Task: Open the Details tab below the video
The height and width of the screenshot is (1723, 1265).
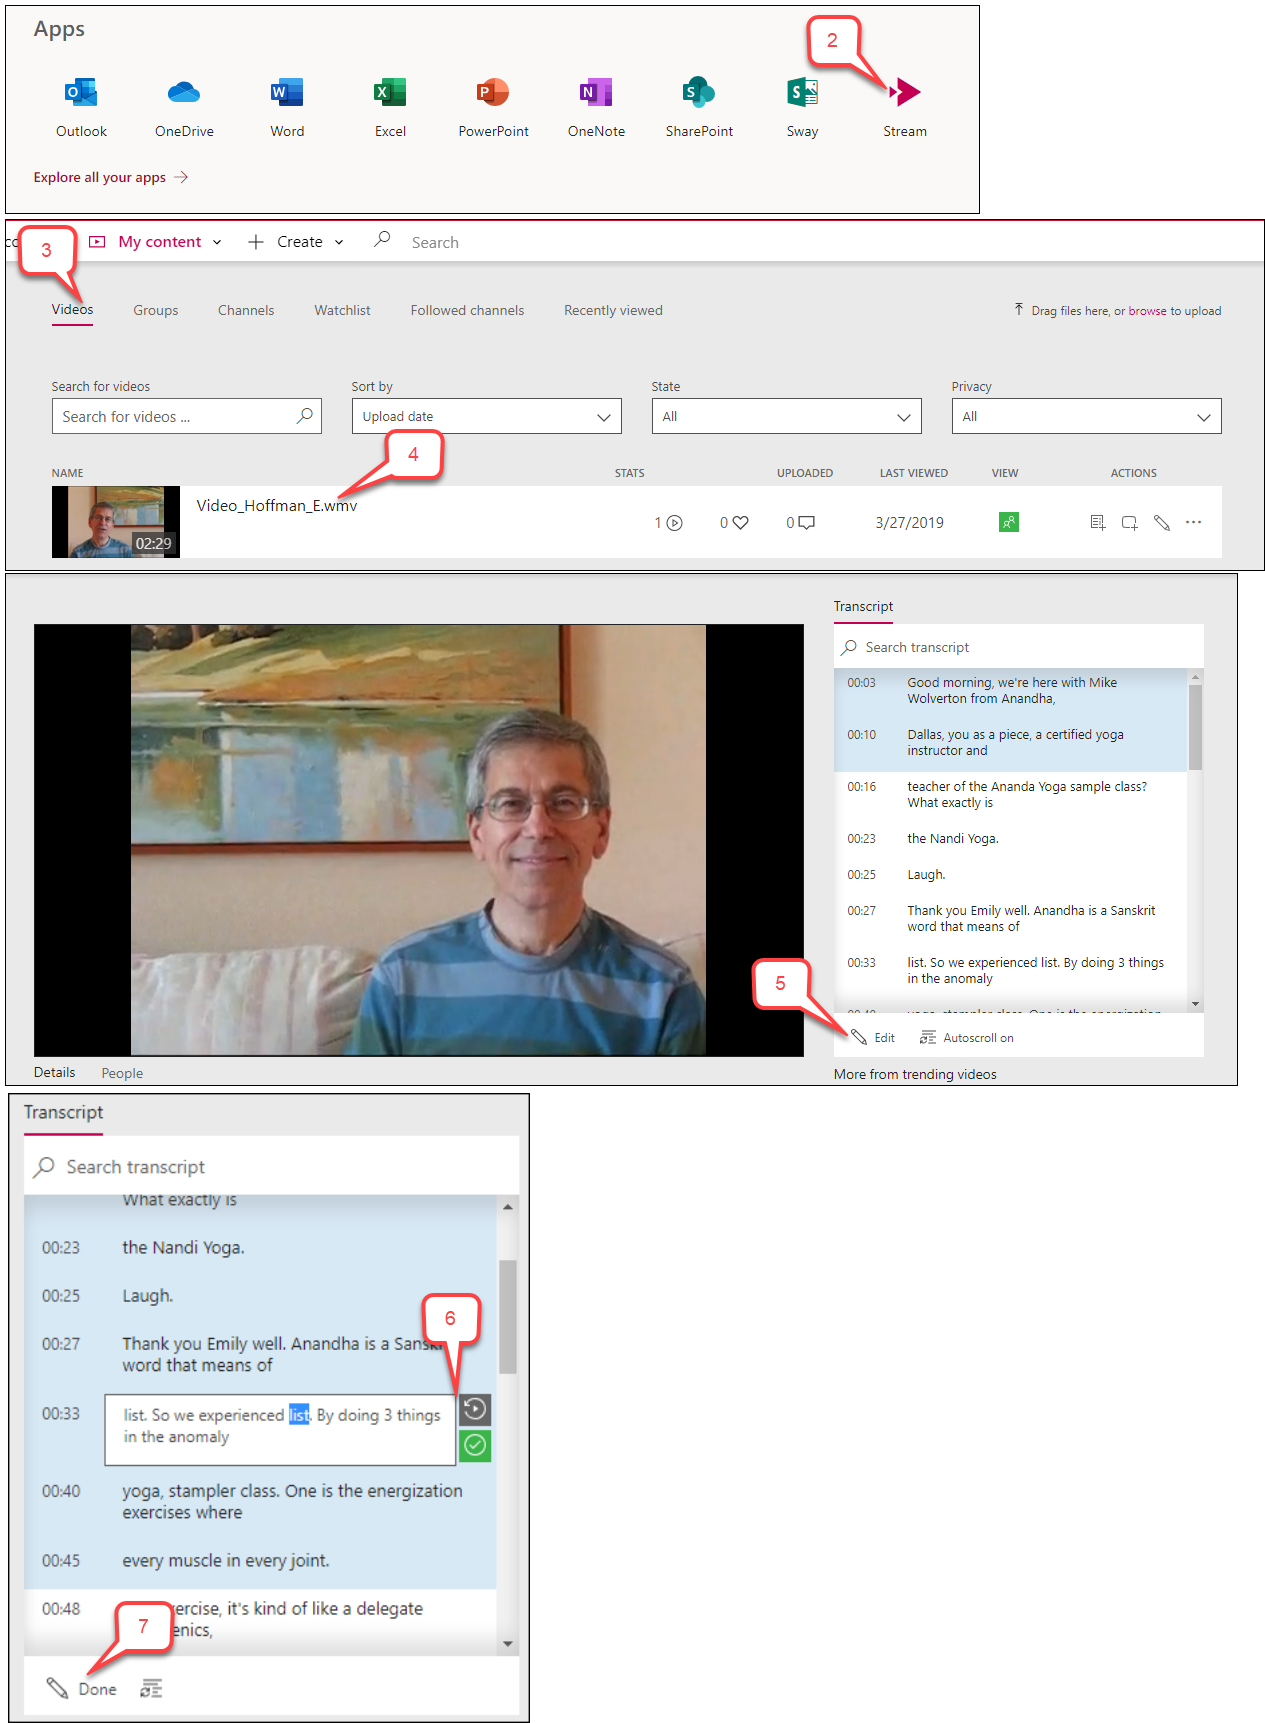Action: pos(54,1072)
